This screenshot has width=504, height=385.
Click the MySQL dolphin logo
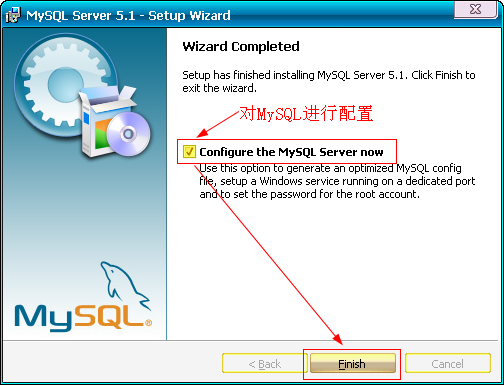pos(83,297)
